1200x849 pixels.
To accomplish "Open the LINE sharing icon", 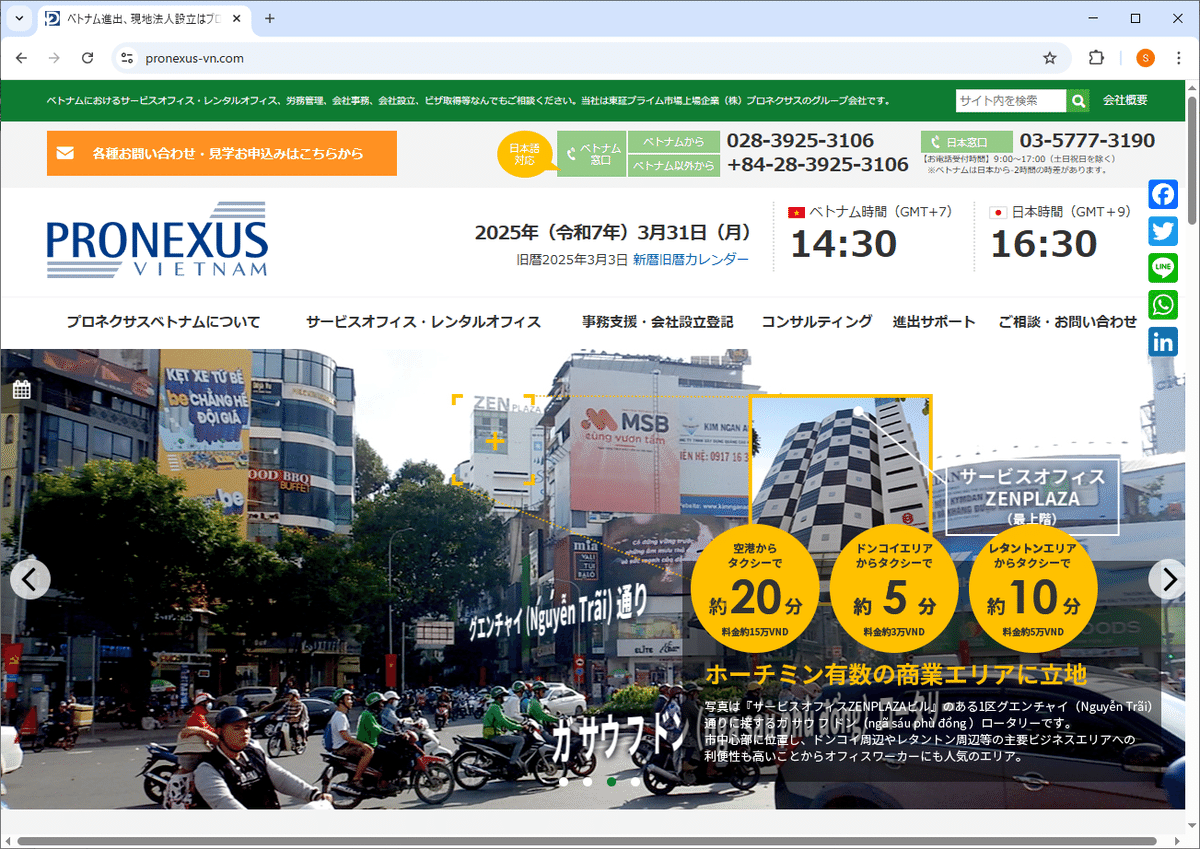I will (1163, 268).
